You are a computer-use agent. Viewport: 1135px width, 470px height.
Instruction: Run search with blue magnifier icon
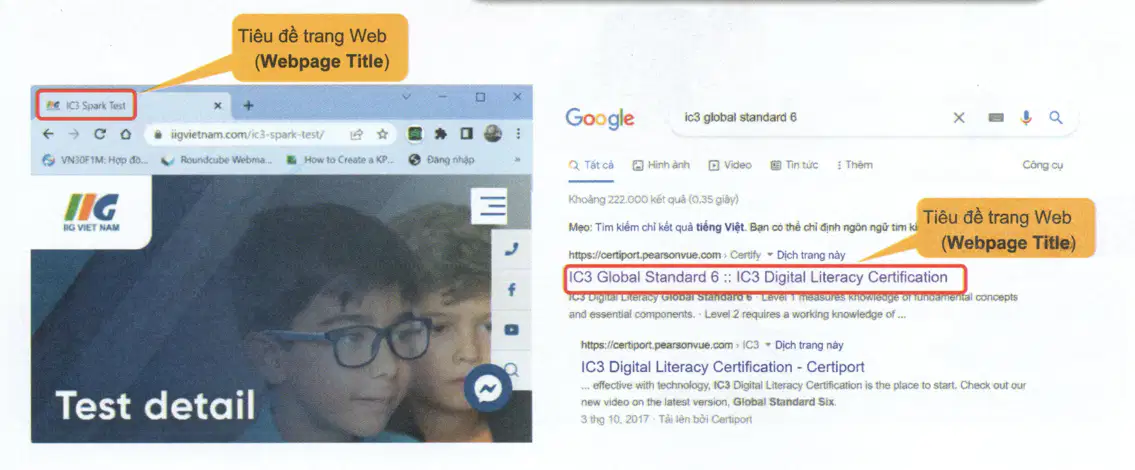point(1056,118)
